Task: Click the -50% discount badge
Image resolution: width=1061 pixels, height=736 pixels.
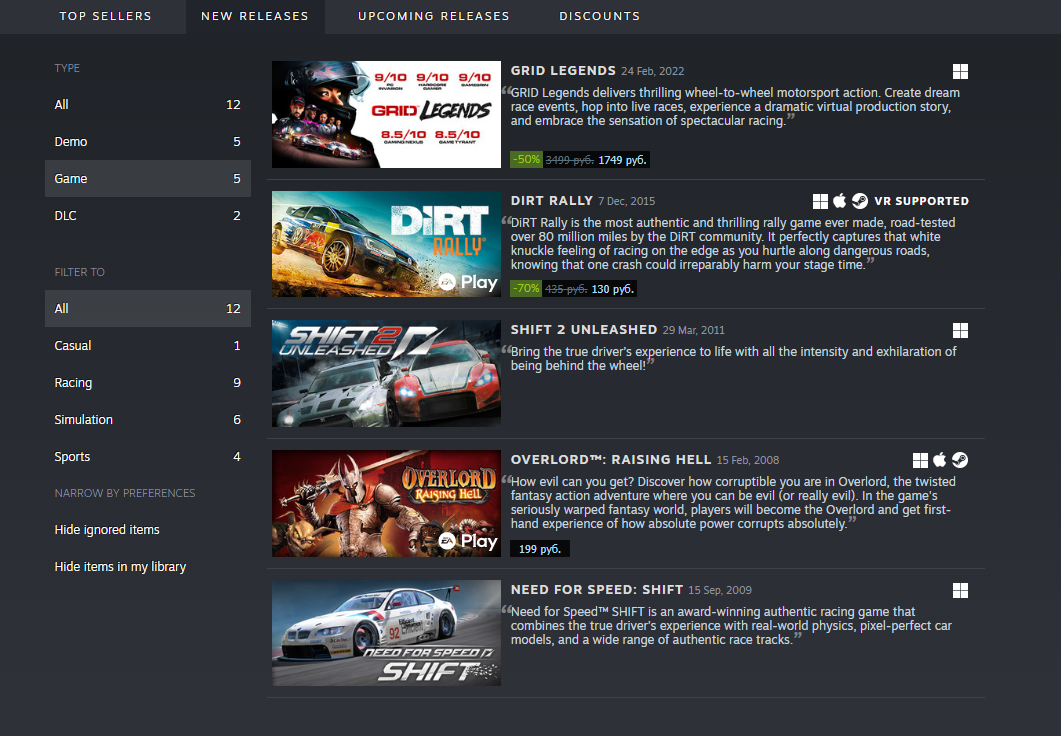Action: coord(526,160)
